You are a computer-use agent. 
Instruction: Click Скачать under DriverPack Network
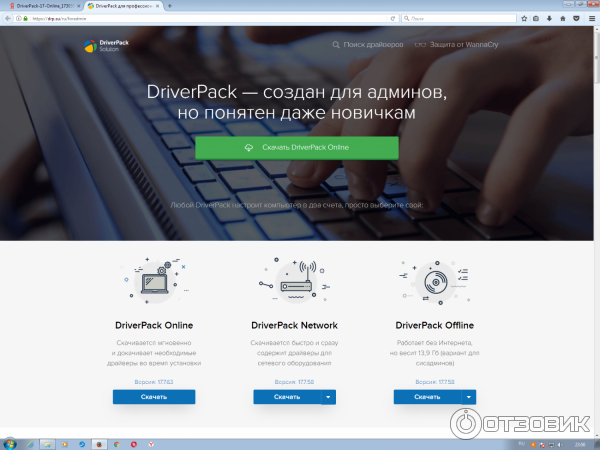tap(287, 397)
